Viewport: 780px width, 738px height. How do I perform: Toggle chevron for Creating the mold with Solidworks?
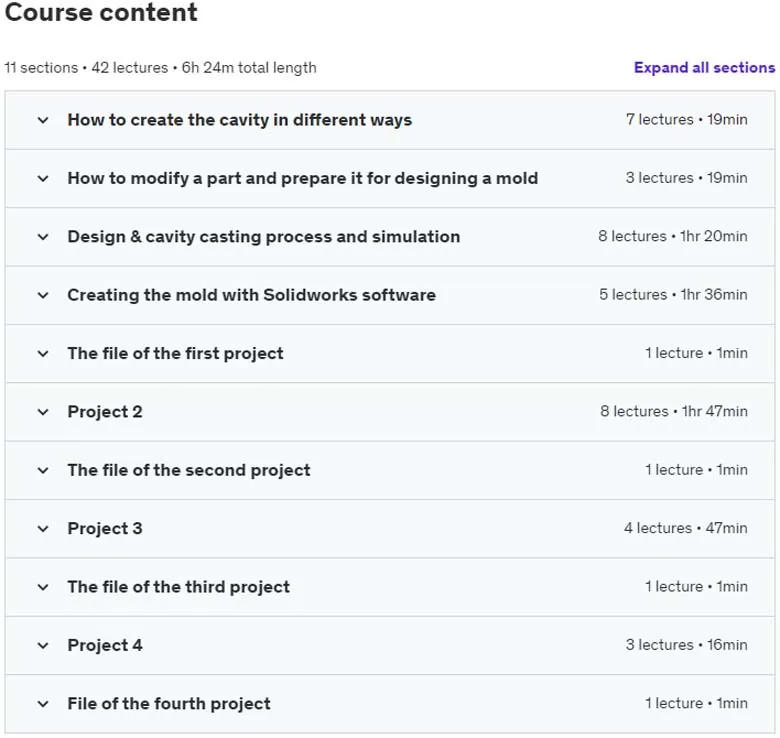[43, 295]
